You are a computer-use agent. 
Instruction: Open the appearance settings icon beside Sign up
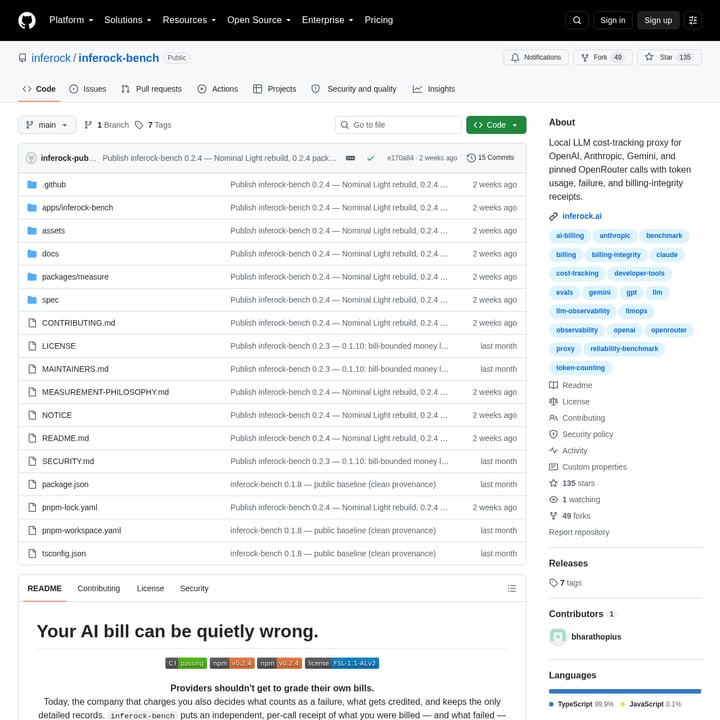click(693, 20)
